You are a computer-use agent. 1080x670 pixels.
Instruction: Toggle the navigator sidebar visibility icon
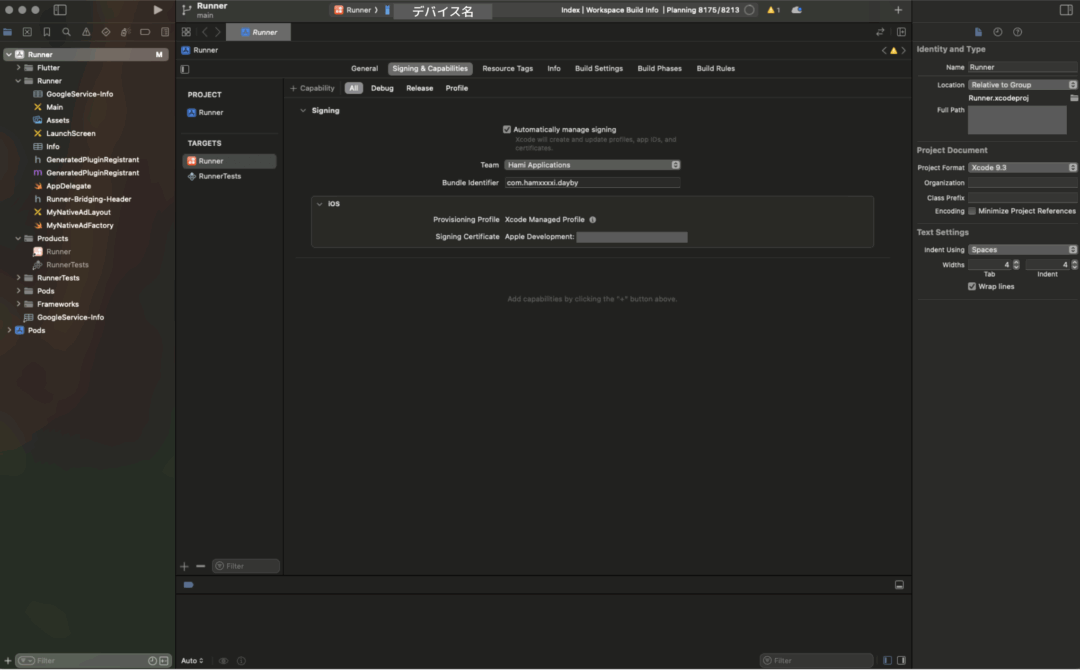60,10
